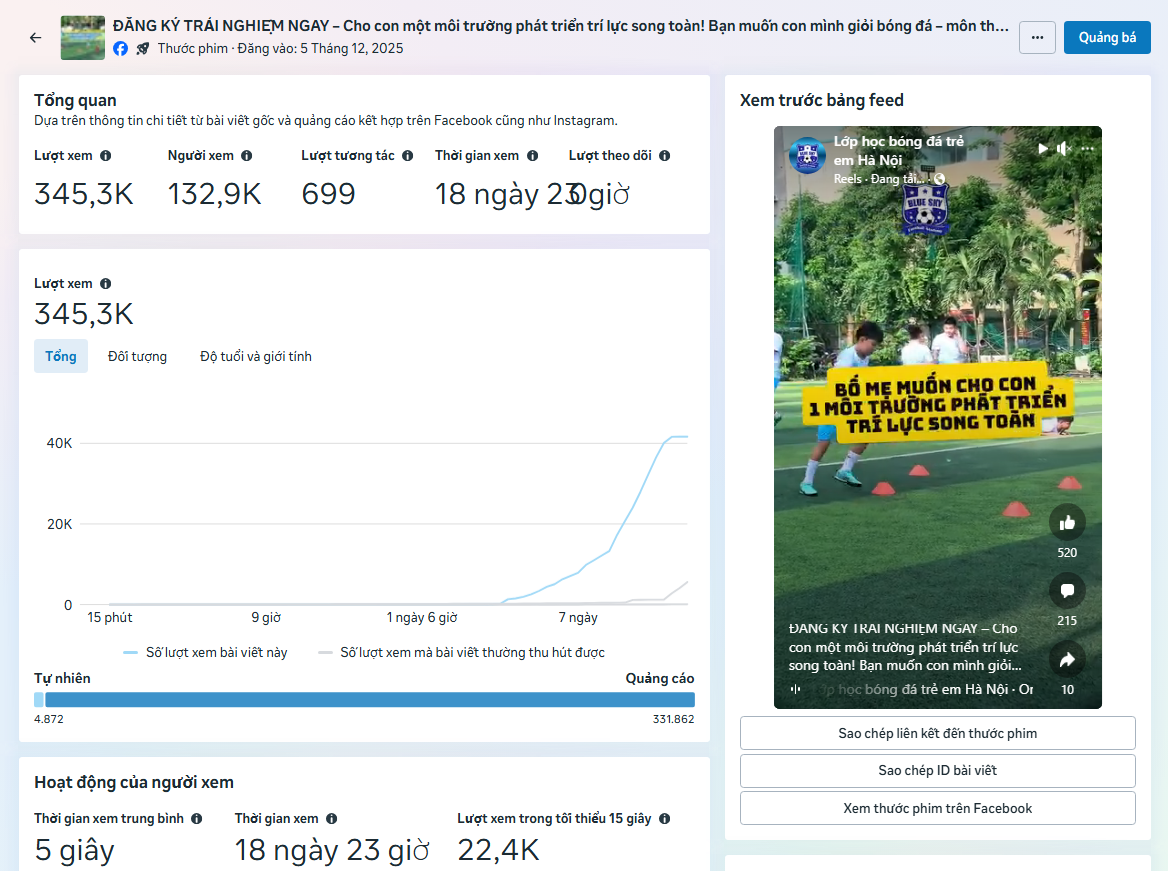Viewport: 1168px width, 871px height.
Task: Toggle sound with the reel preview mute icon
Action: 1064,148
